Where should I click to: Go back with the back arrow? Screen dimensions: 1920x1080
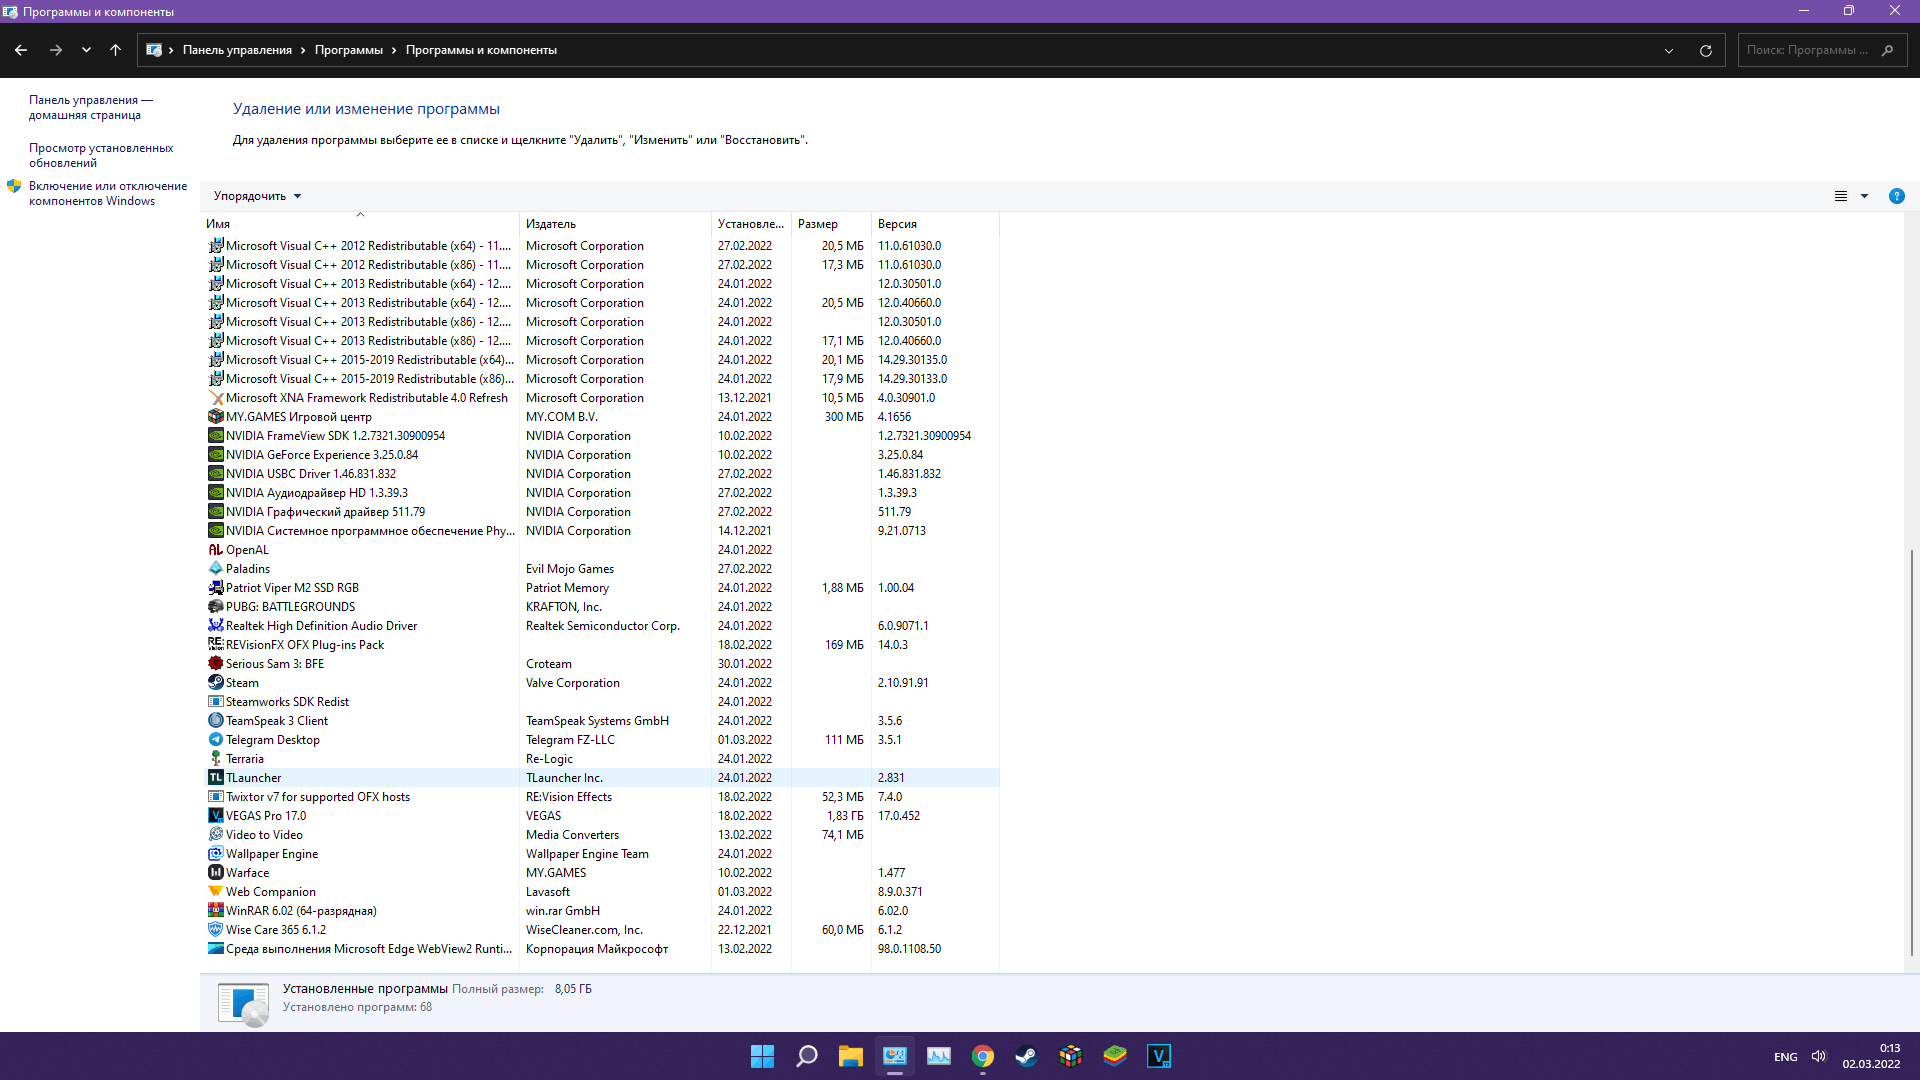21,50
